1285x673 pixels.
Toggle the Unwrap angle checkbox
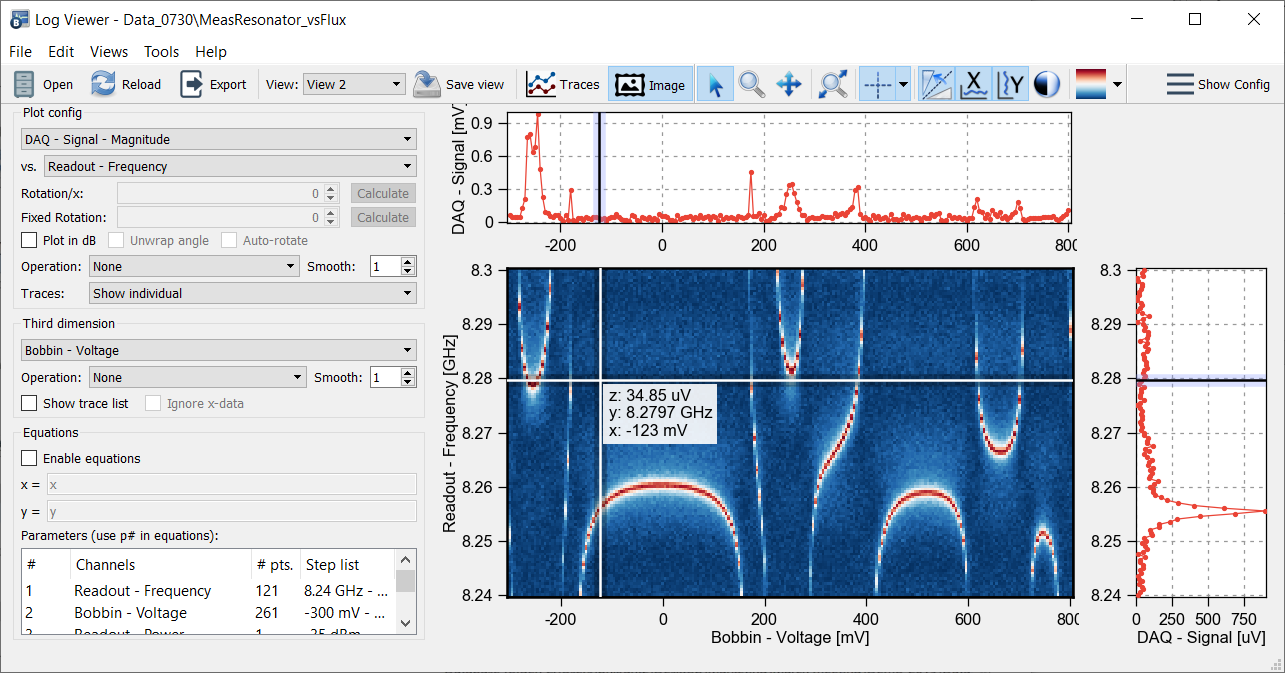(116, 240)
